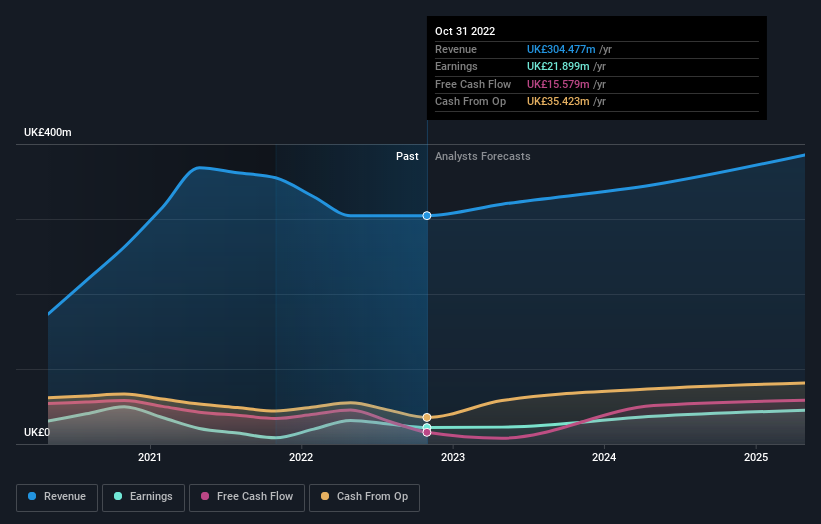
Task: Click the Free Cash Flow label in tooltip
Action: [473, 84]
